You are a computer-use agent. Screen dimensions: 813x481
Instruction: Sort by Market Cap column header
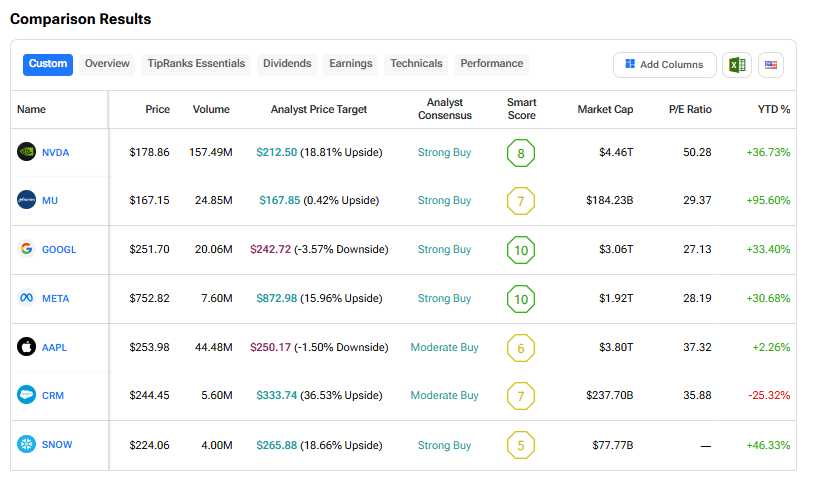click(605, 109)
